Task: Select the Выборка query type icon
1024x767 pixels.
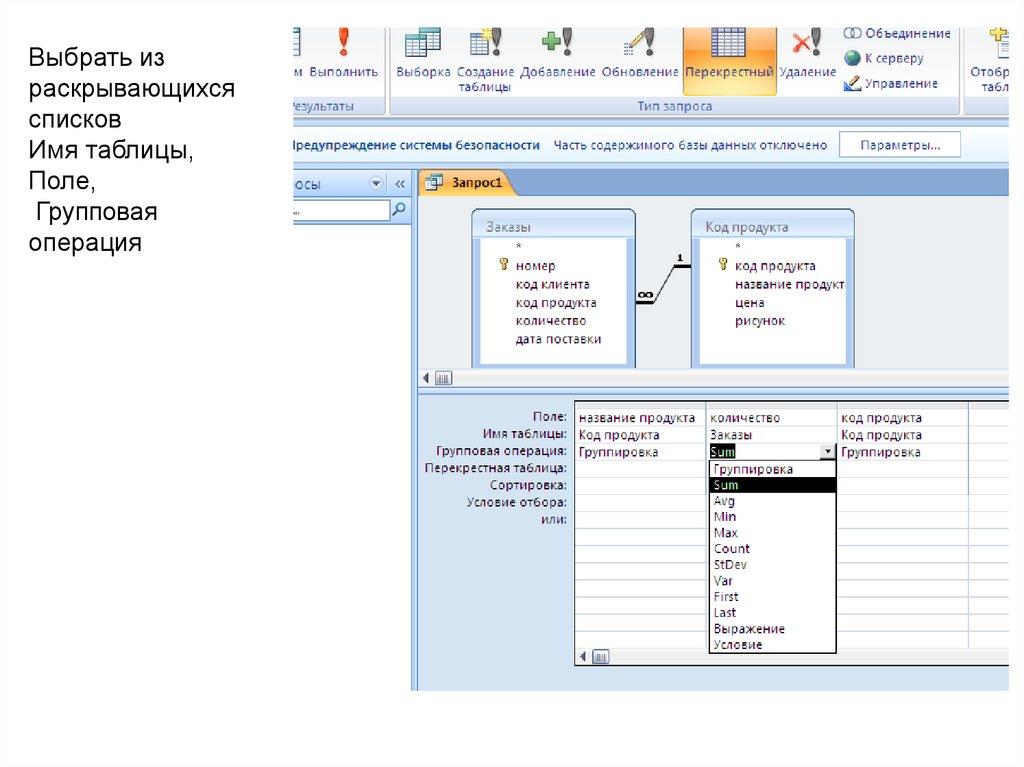Action: (422, 45)
